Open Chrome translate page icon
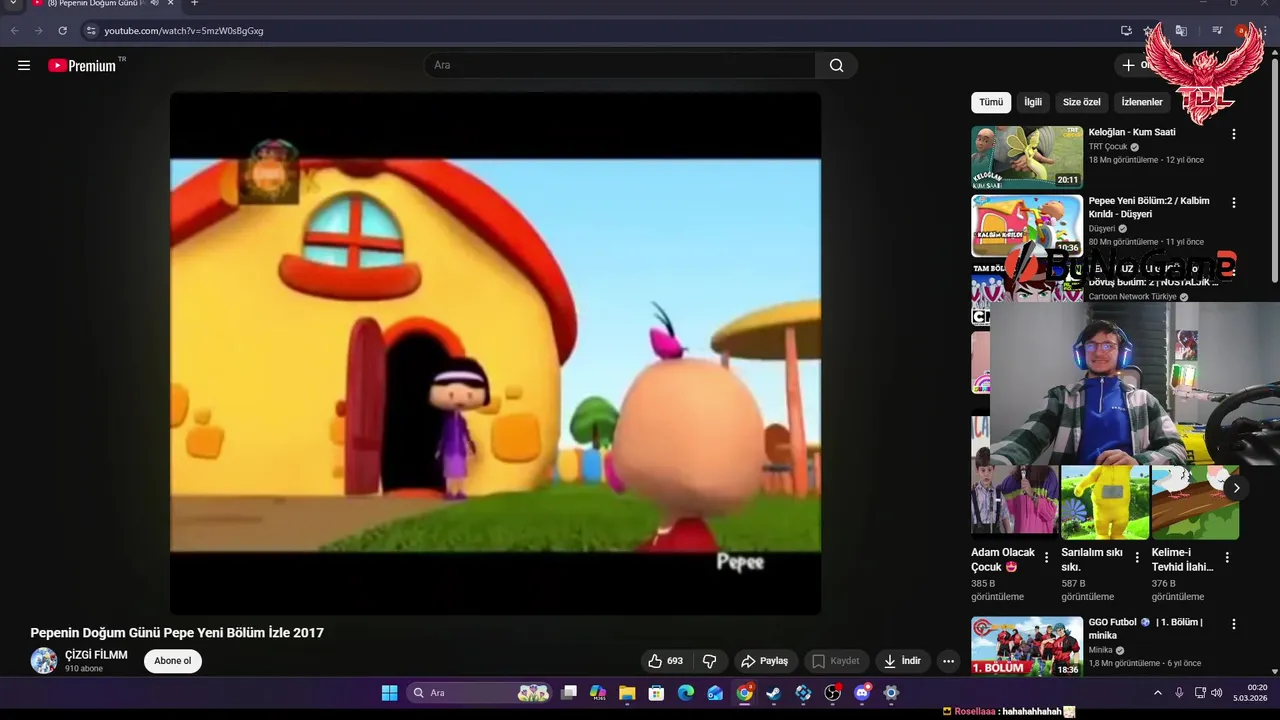The image size is (1280, 720). (x=1181, y=31)
